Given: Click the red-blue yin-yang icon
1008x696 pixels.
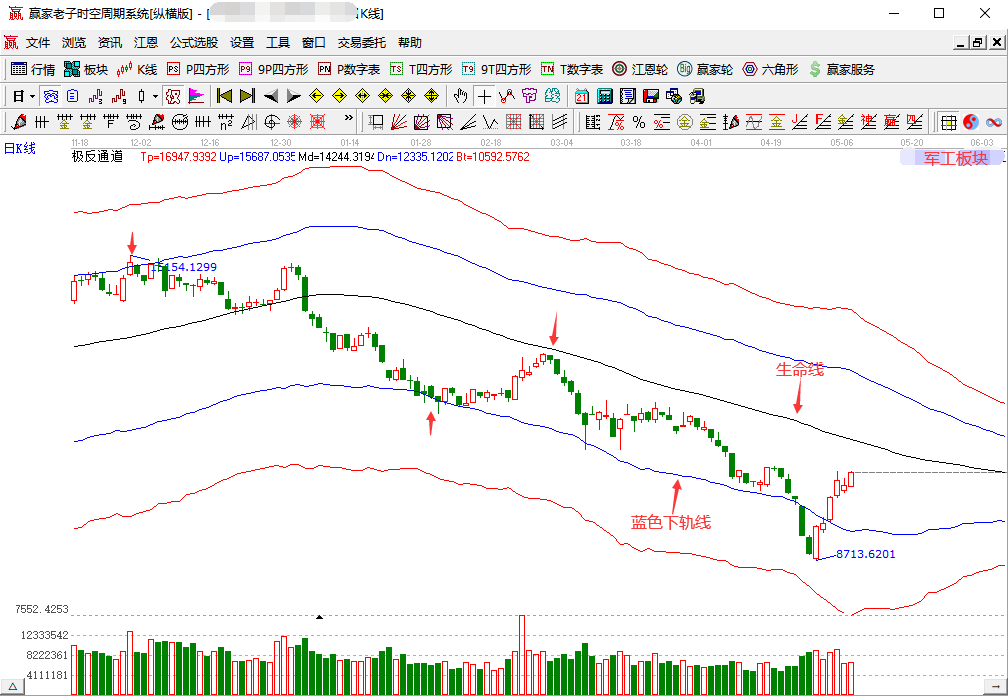Looking at the screenshot, I should (x=971, y=121).
